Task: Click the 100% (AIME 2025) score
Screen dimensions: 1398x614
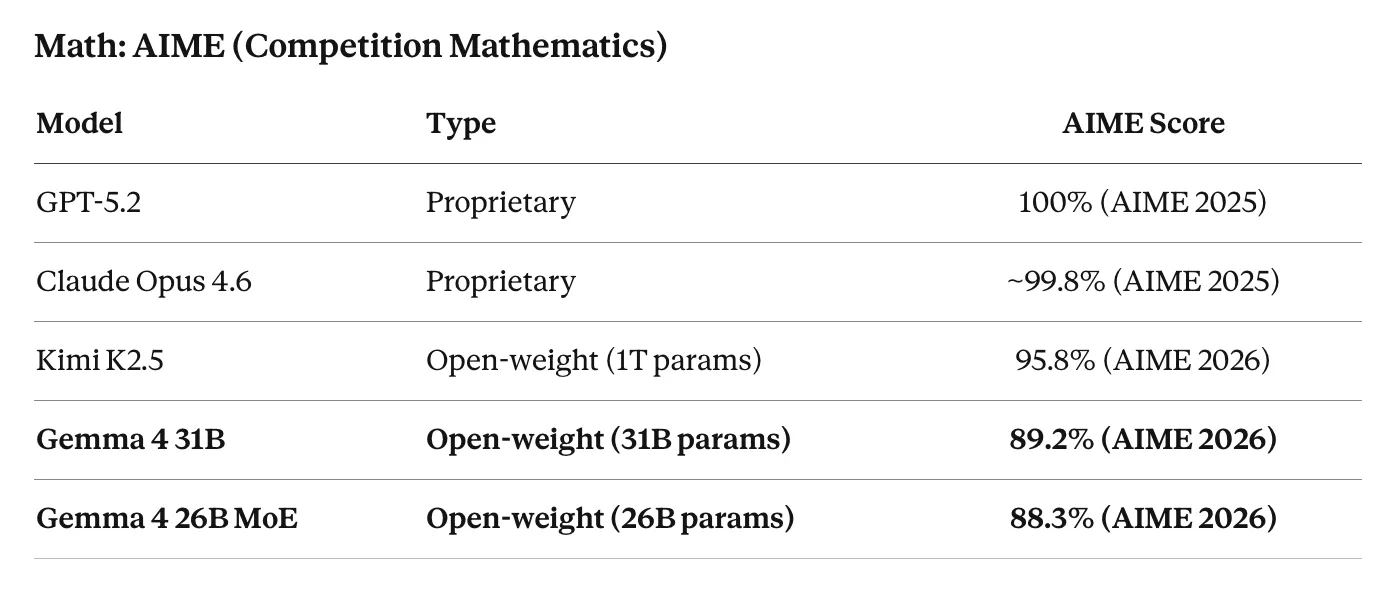Action: 1142,203
